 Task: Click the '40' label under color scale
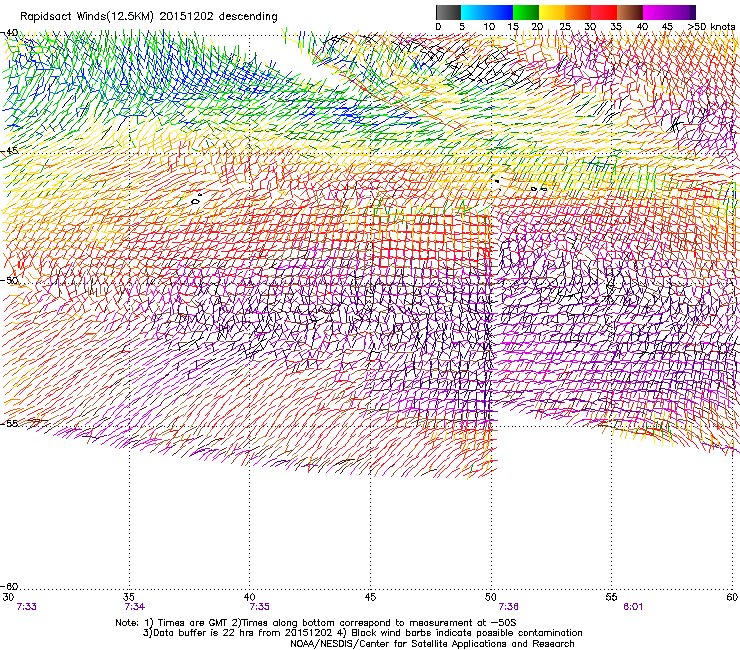[642, 27]
